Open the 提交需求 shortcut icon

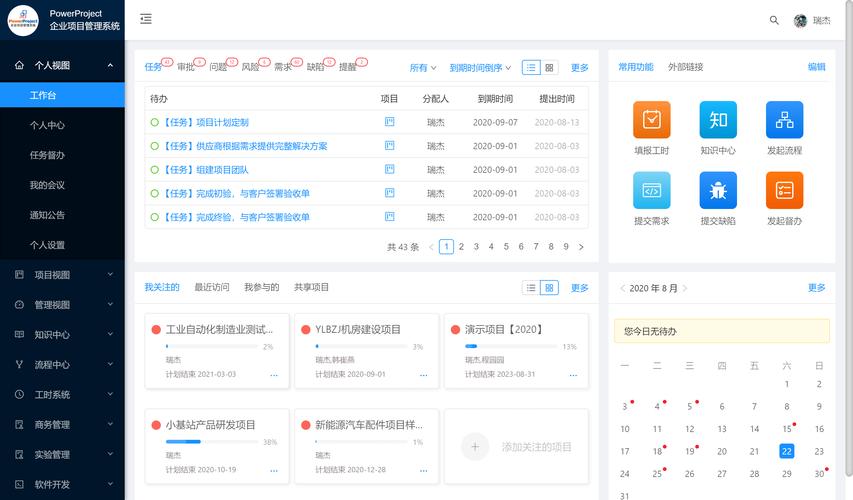(x=652, y=190)
